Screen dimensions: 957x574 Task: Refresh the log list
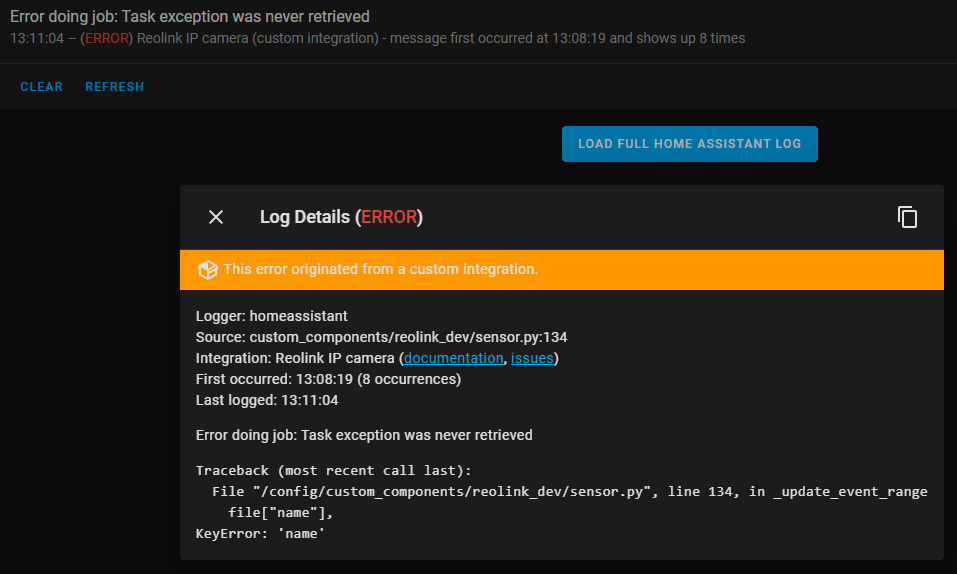point(115,87)
